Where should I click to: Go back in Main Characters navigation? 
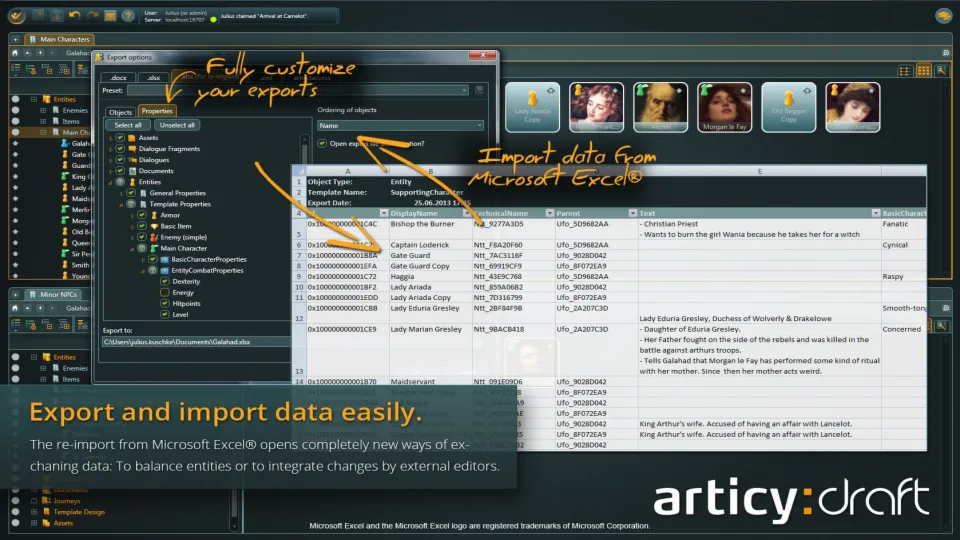[40, 53]
